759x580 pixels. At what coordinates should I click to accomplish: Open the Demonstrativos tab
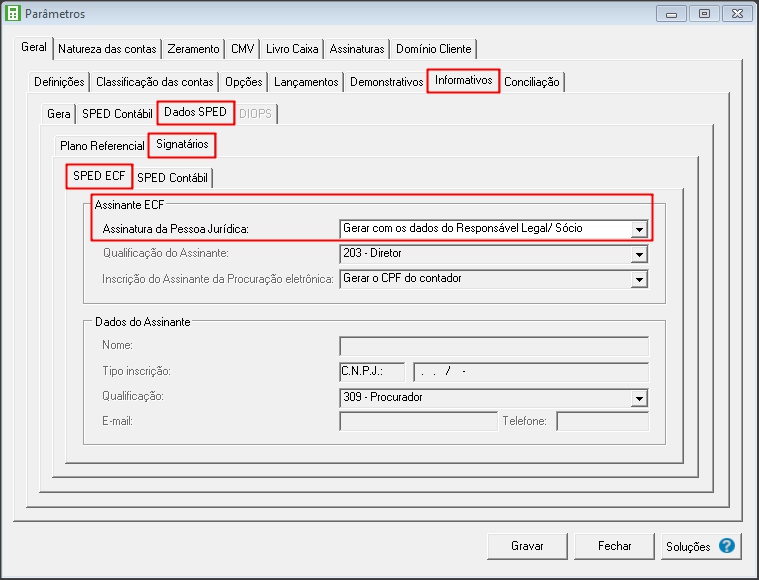click(x=386, y=82)
